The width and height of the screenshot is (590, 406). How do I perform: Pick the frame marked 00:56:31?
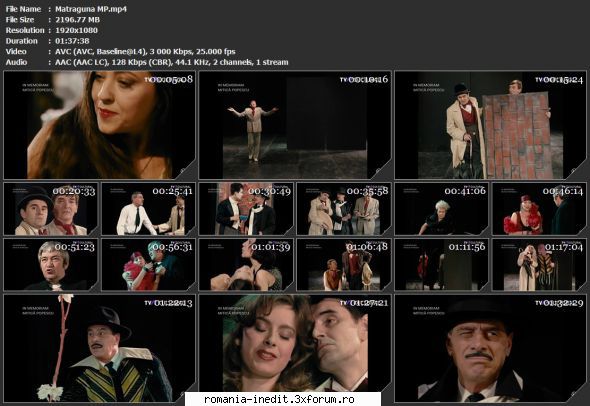(149, 265)
